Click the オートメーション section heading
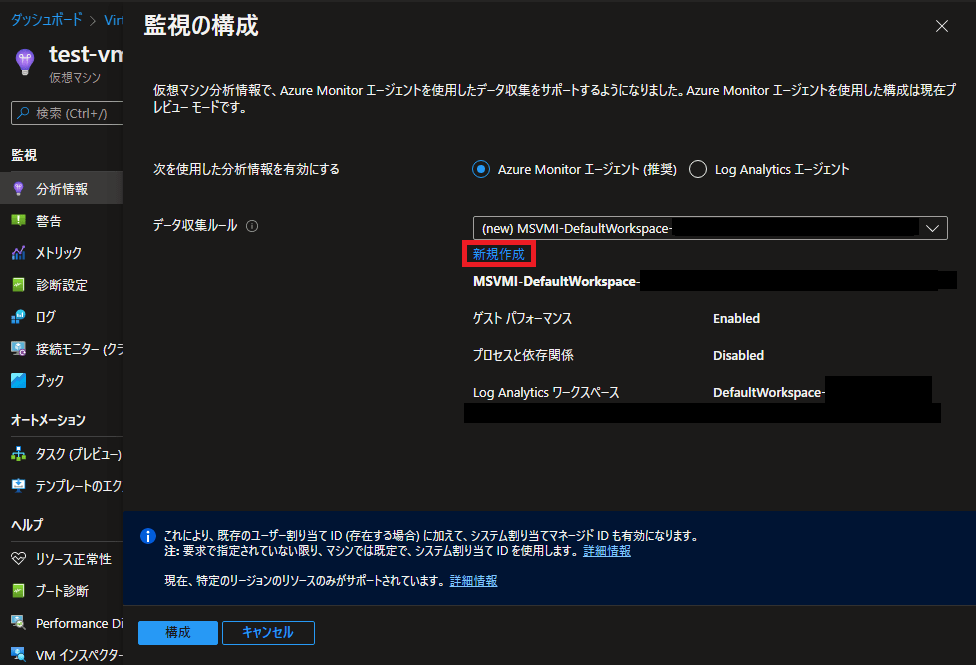The image size is (976, 665). pos(49,420)
